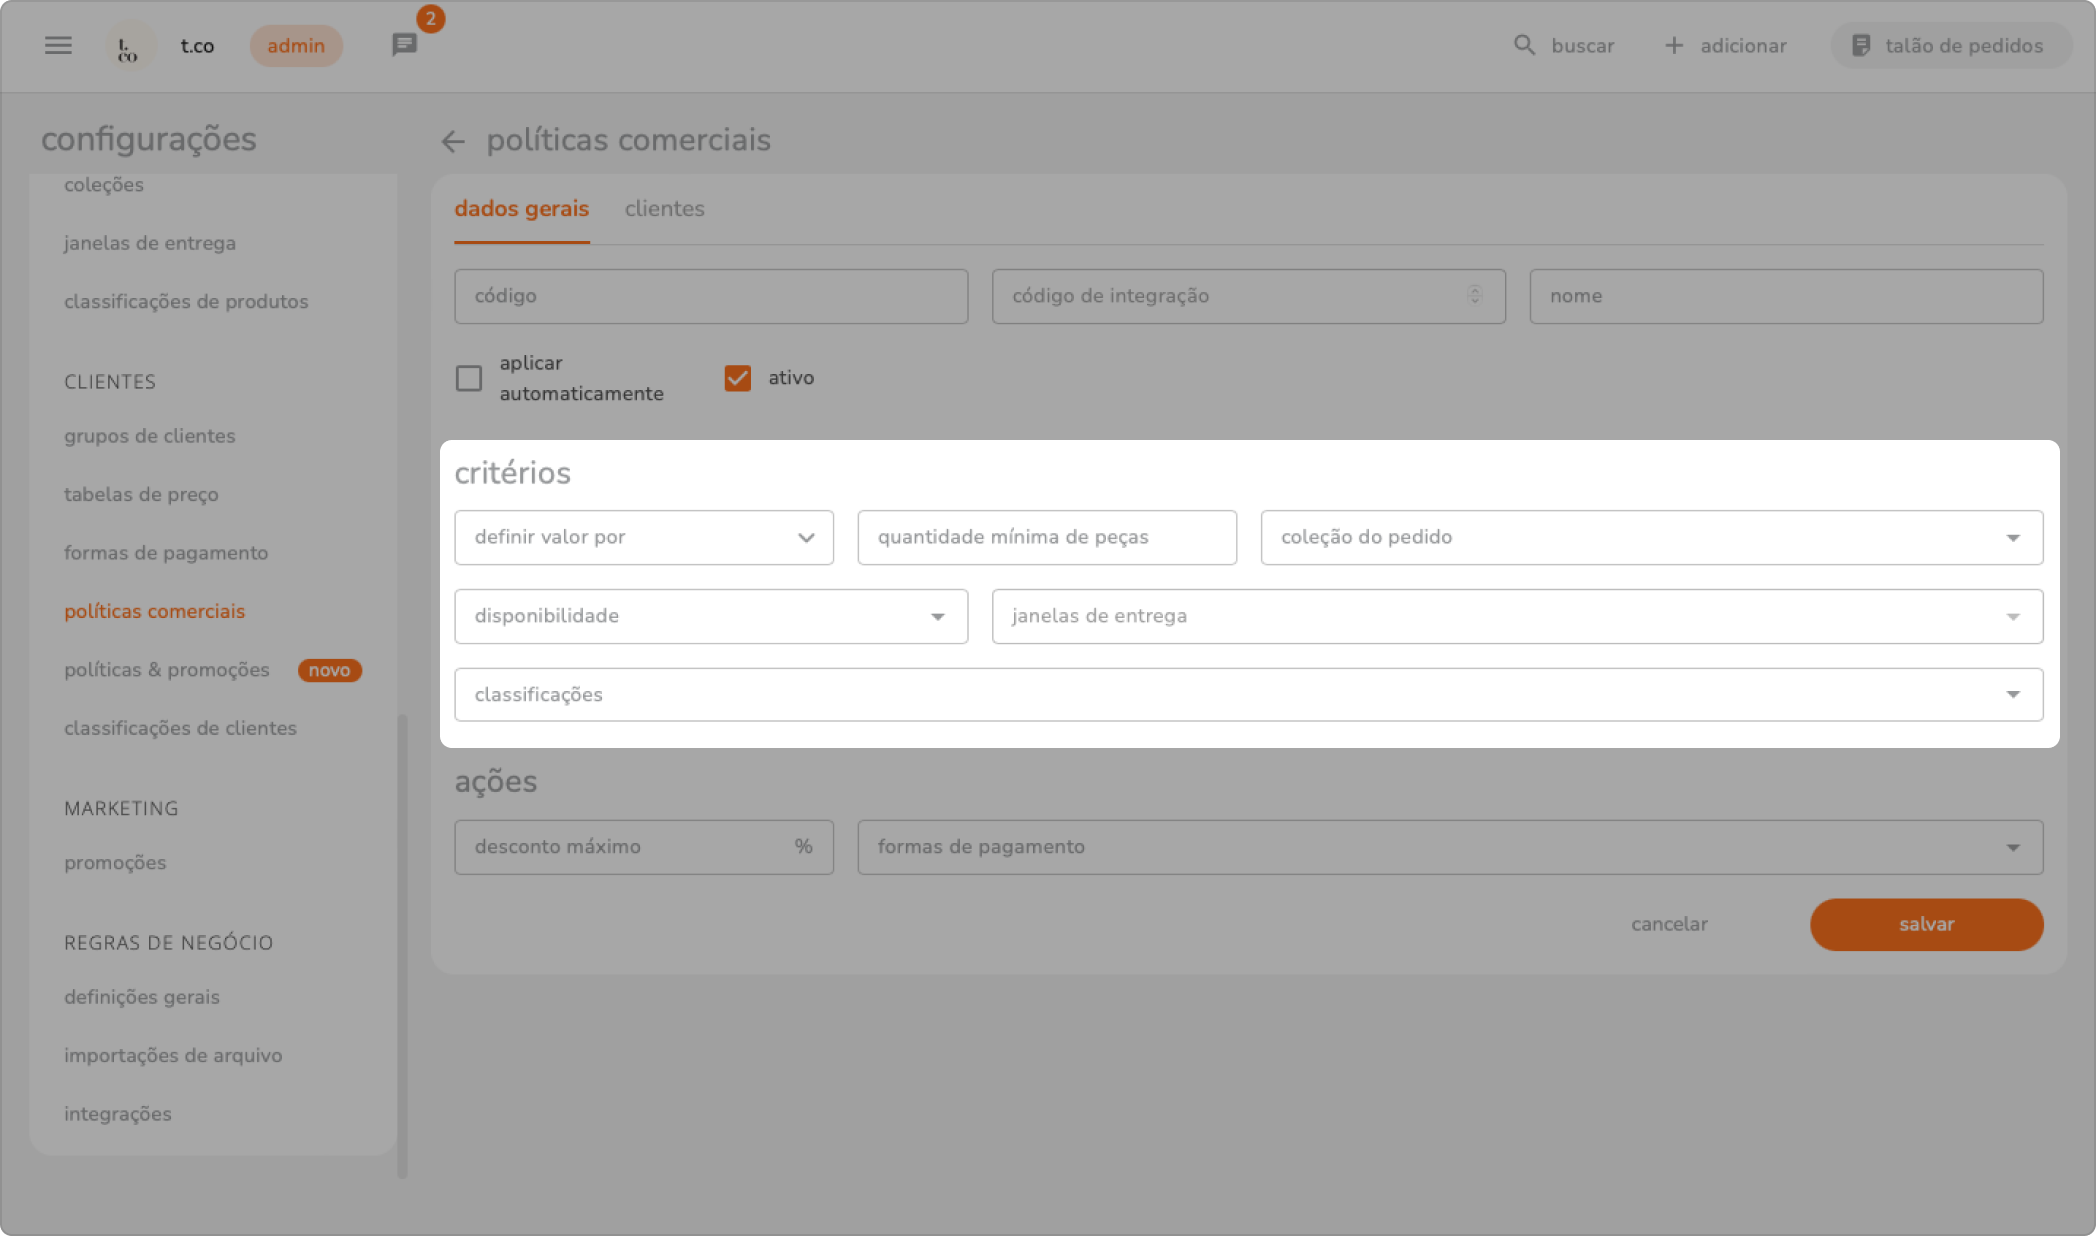The image size is (2096, 1236).
Task: Open the coleção do pedido dropdown
Action: pyautogui.click(x=1651, y=538)
